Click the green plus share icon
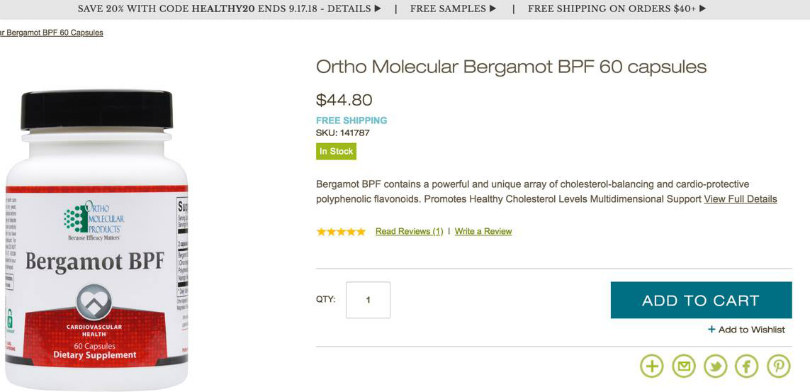810x392 pixels. (x=652, y=366)
